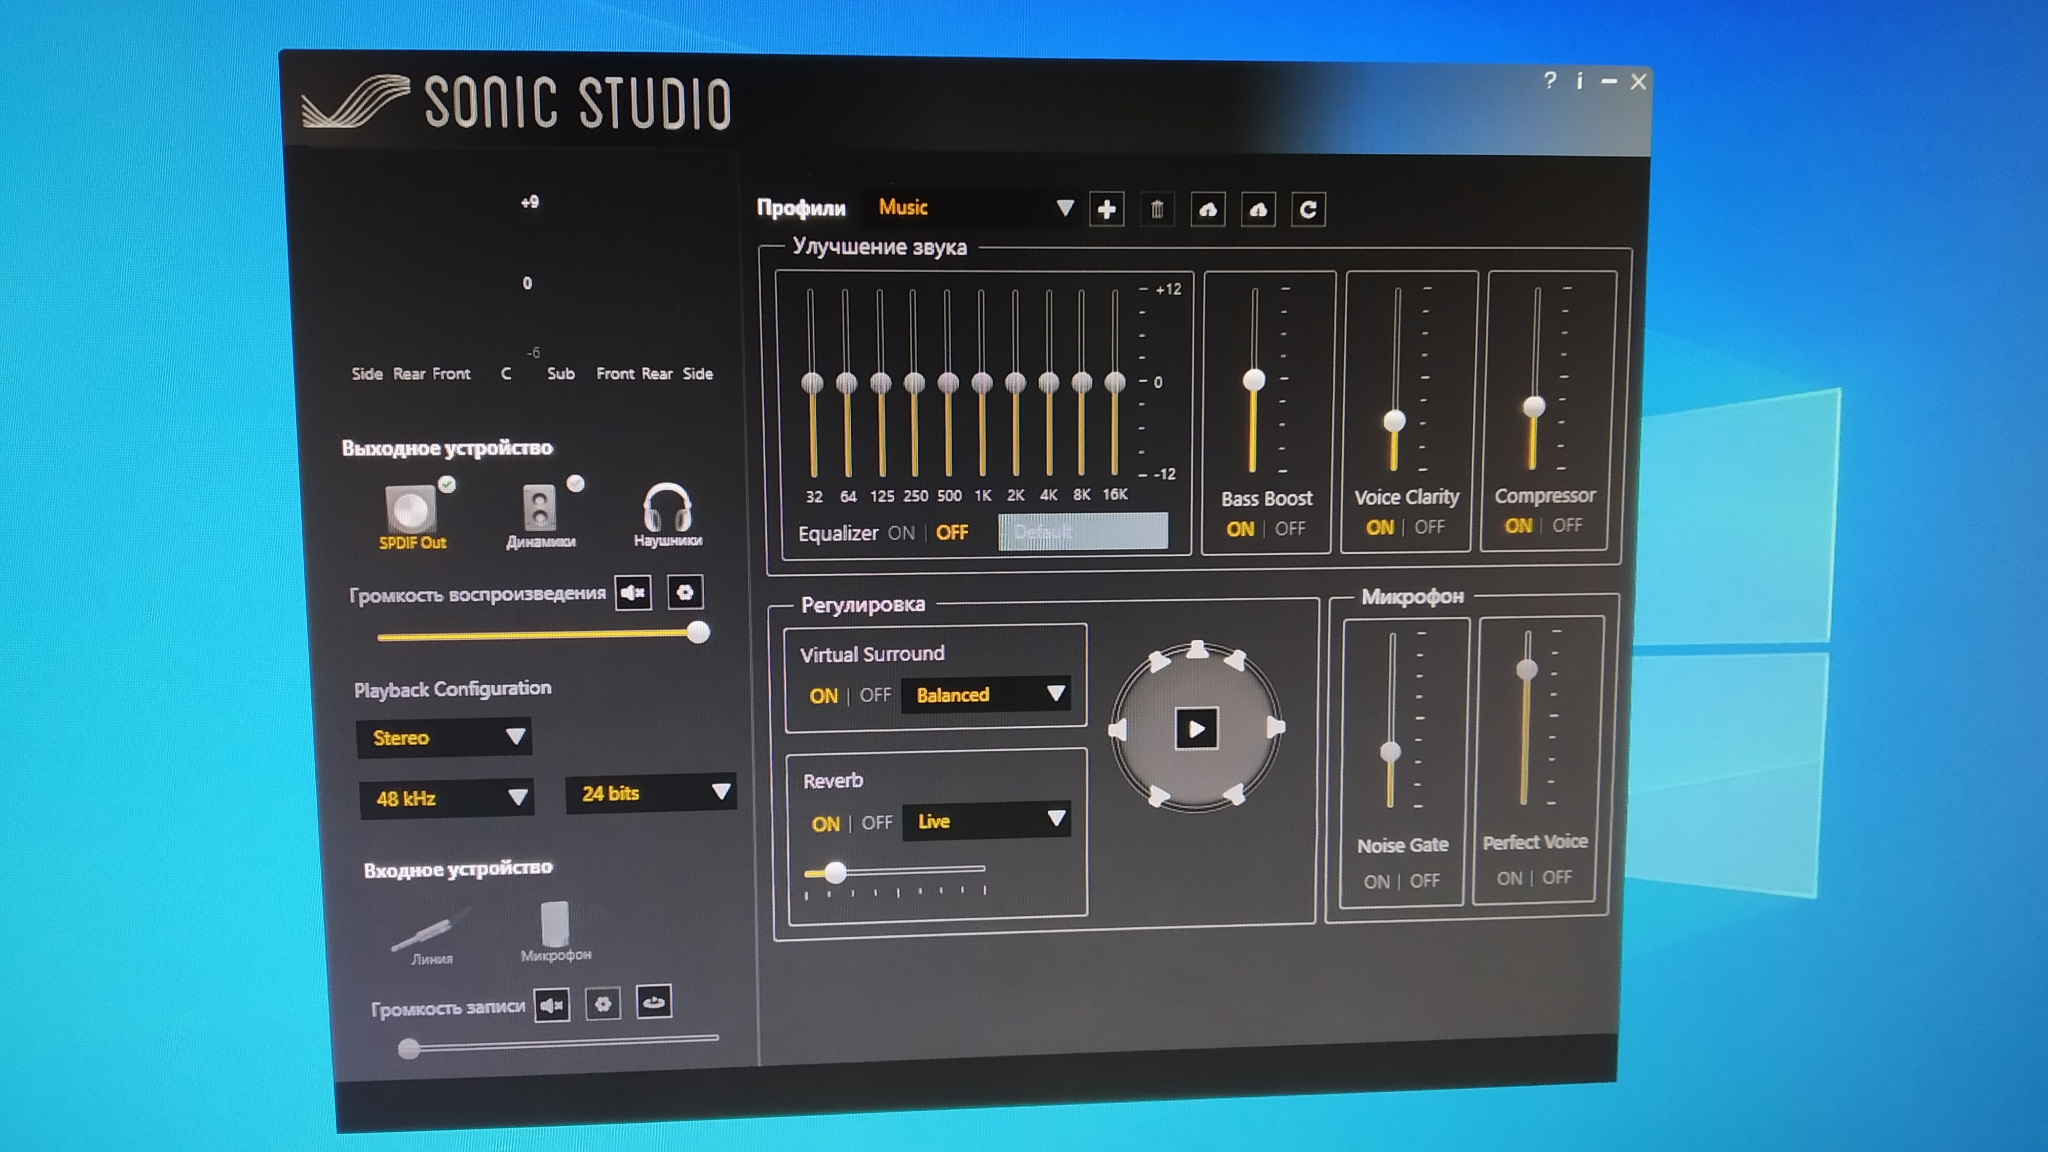Click the 250 Hz equalizer band knob
The height and width of the screenshot is (1152, 2048).
[x=914, y=383]
